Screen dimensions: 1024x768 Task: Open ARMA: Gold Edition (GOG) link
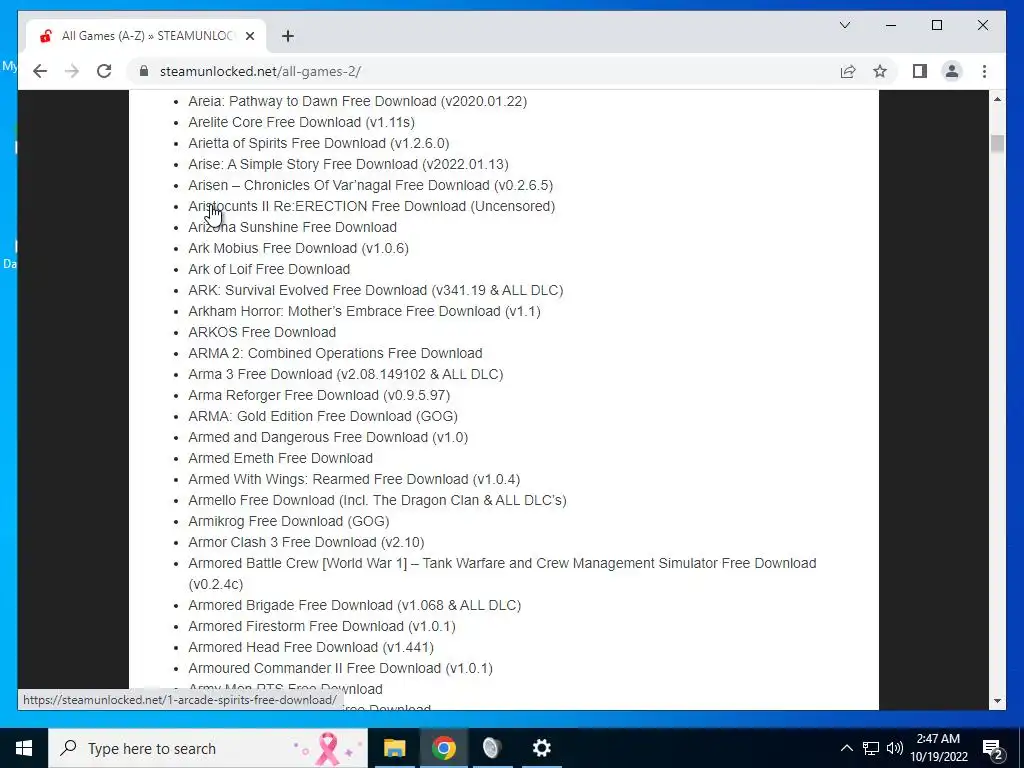coord(323,416)
